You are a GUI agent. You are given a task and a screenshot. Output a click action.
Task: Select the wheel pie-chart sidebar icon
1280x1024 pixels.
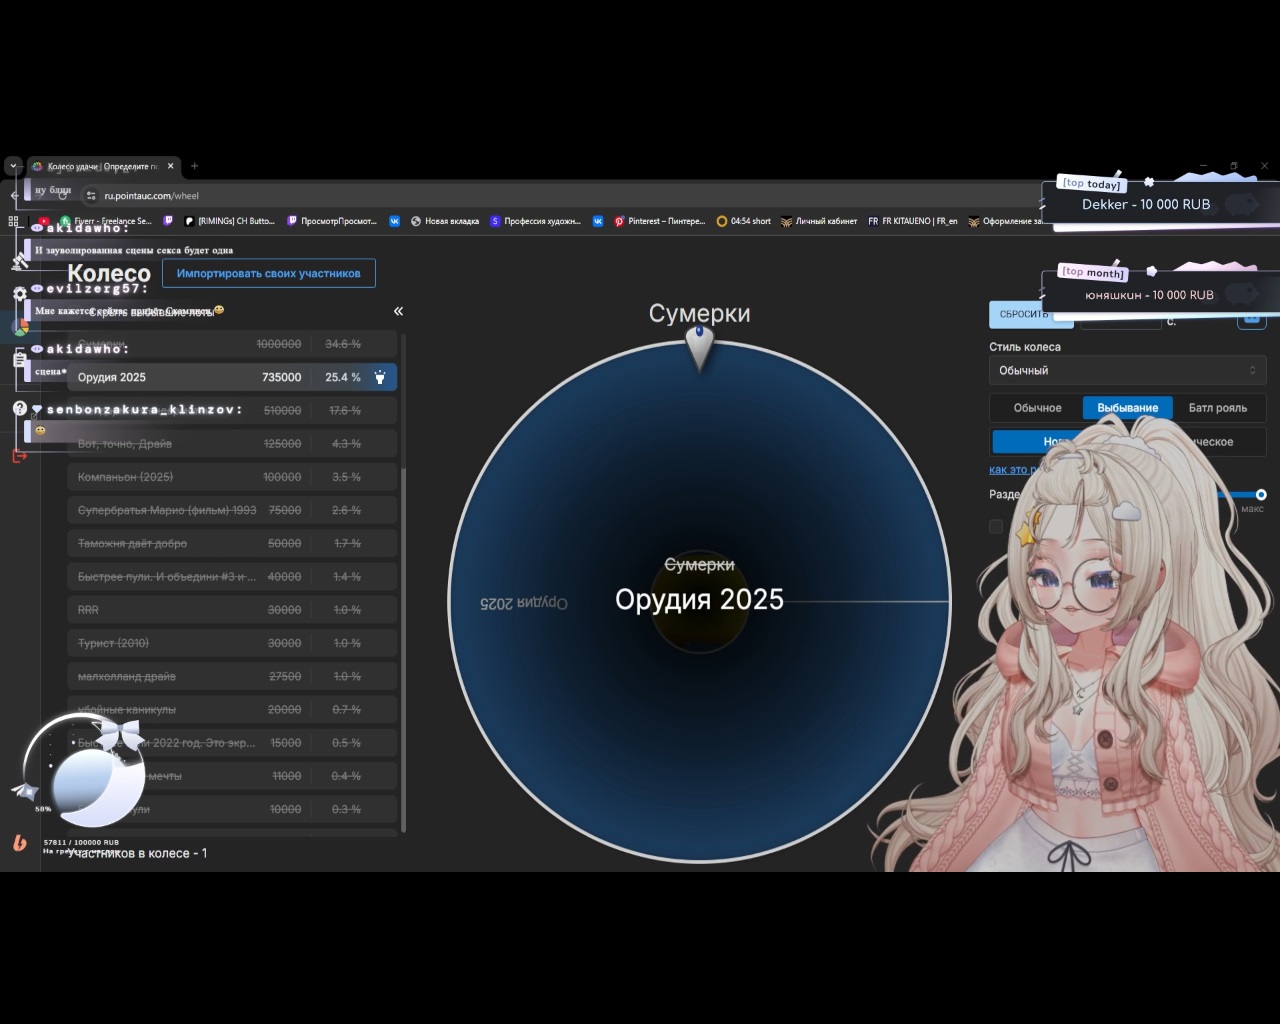point(20,327)
